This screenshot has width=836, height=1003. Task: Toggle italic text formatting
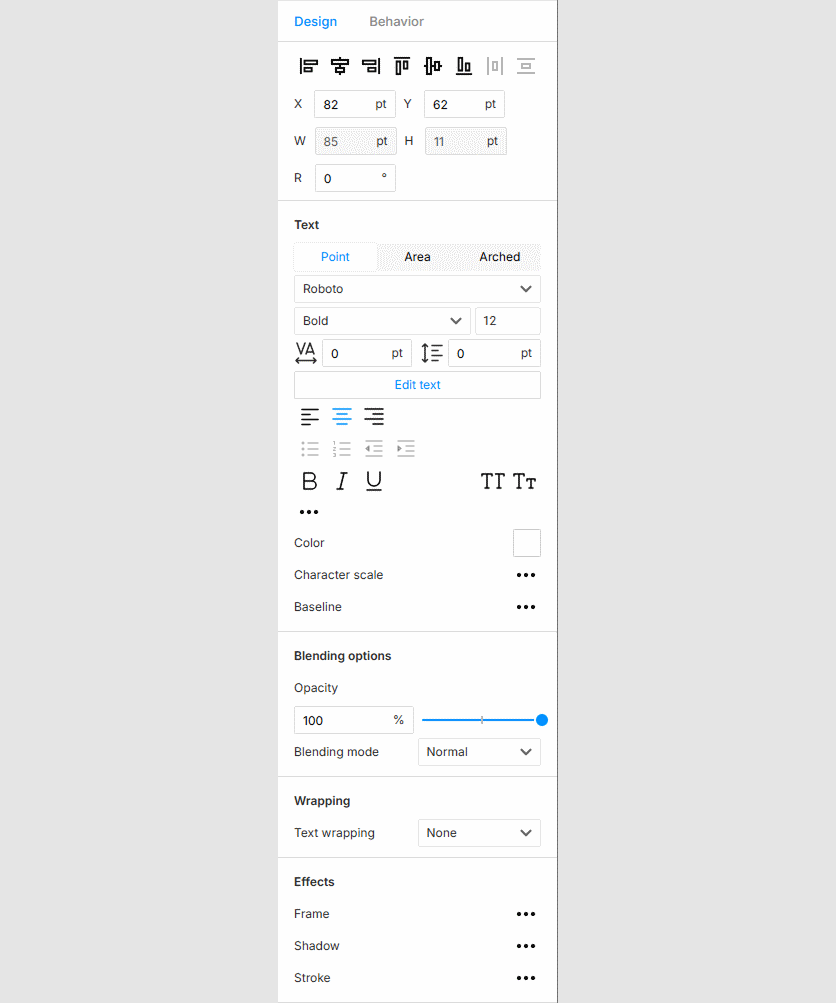341,481
